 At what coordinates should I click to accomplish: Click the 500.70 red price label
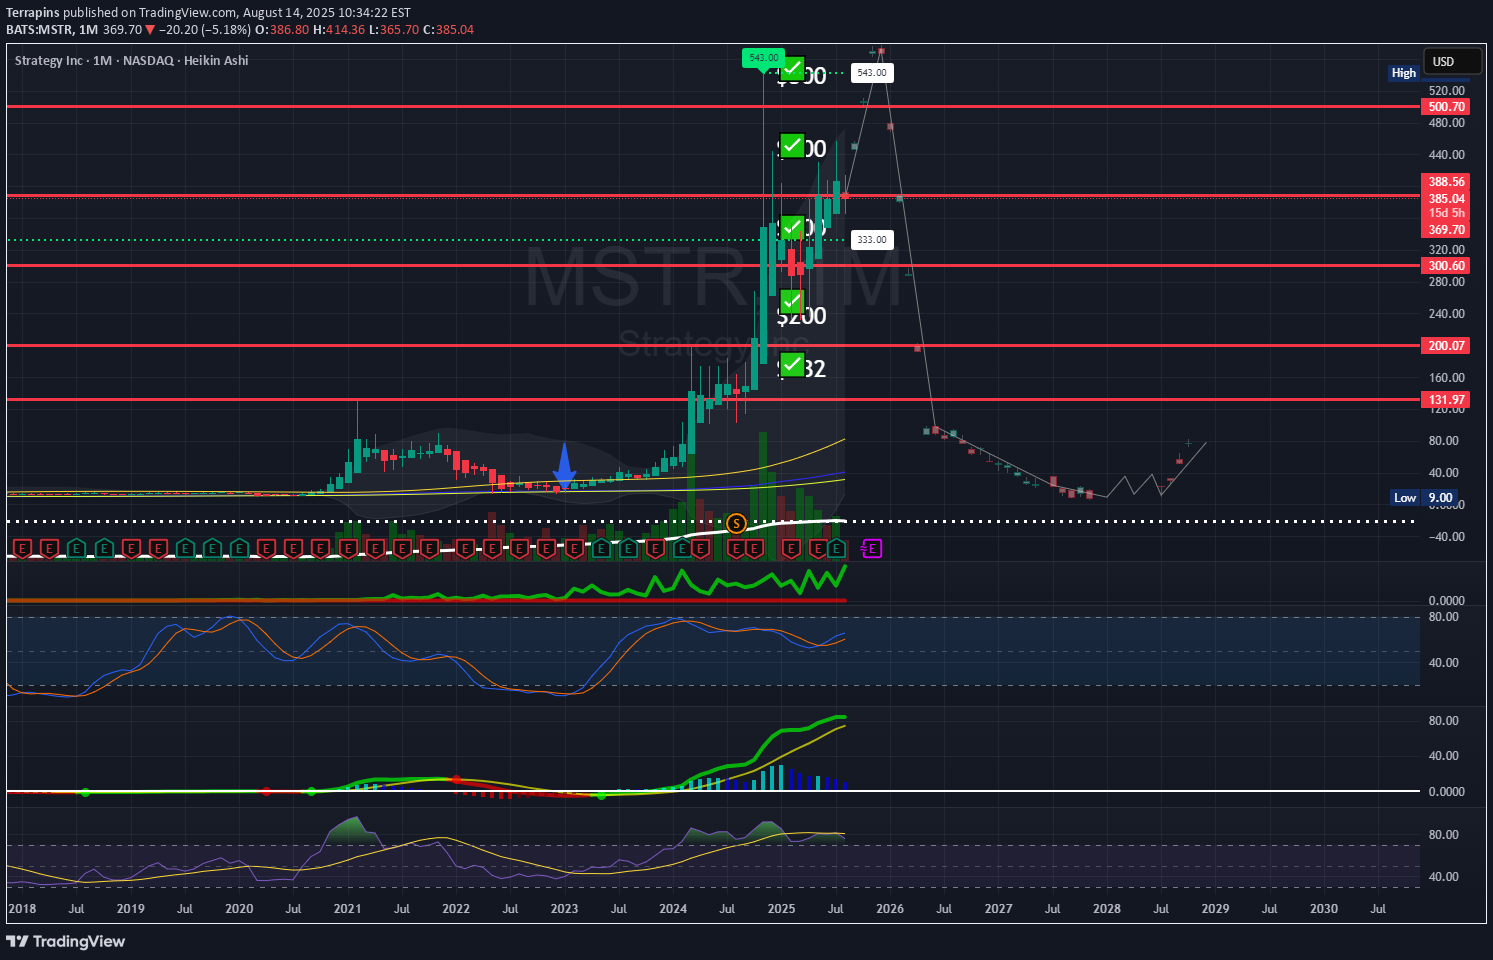coord(1446,107)
